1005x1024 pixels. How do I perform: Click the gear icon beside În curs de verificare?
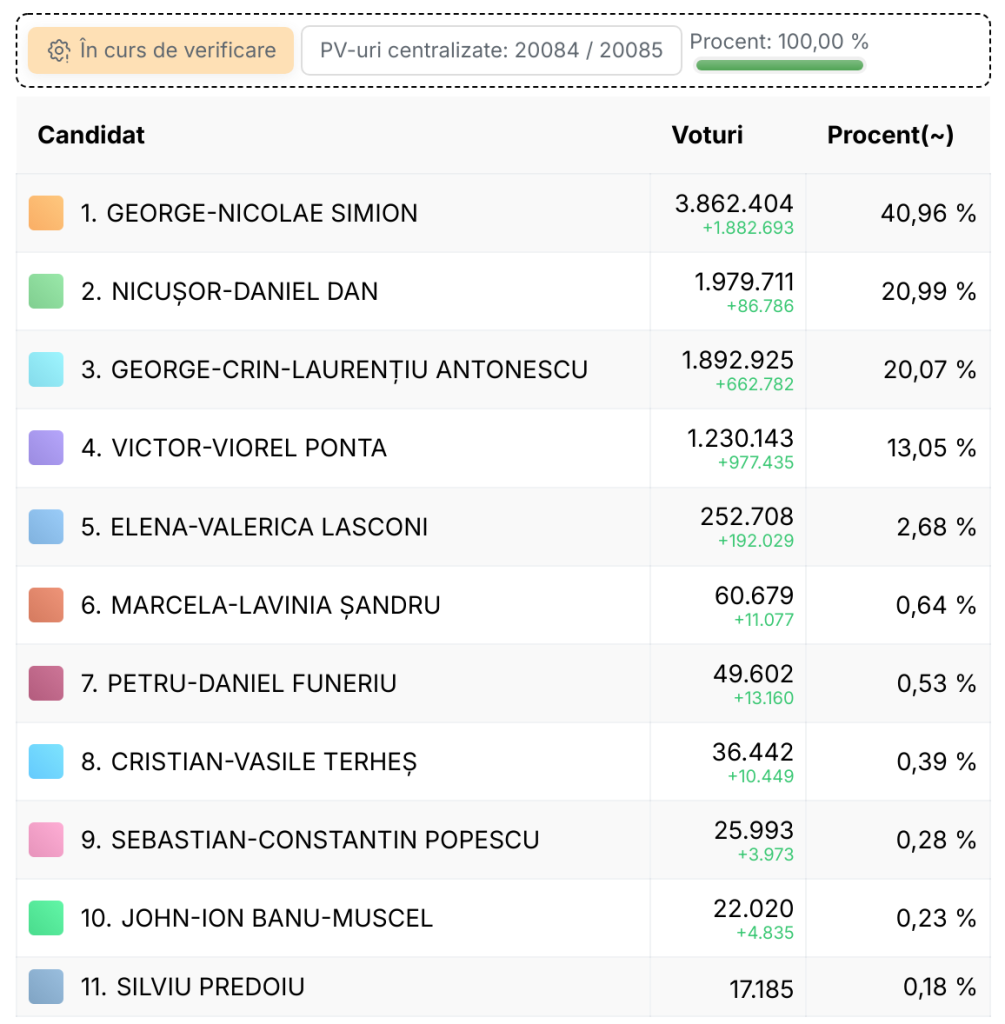[x=59, y=50]
